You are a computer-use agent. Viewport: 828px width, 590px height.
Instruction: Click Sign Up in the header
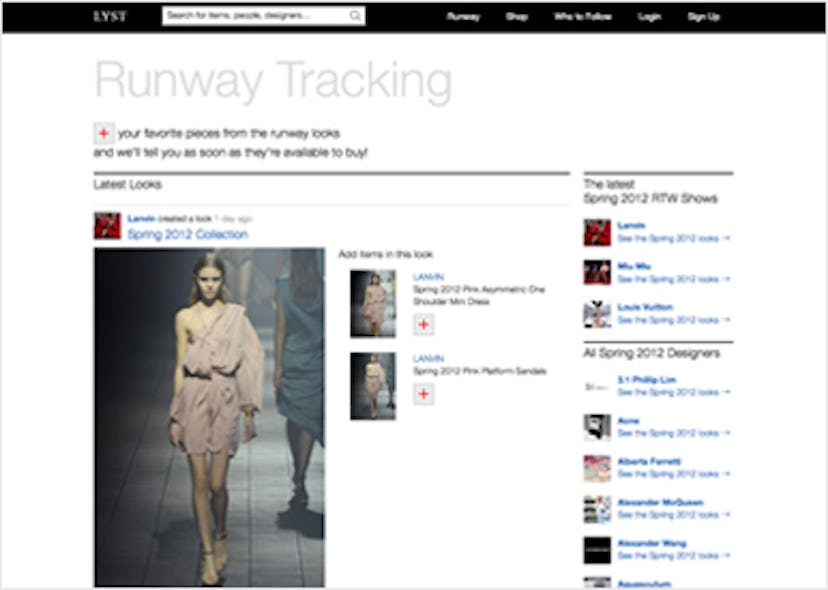tap(703, 17)
